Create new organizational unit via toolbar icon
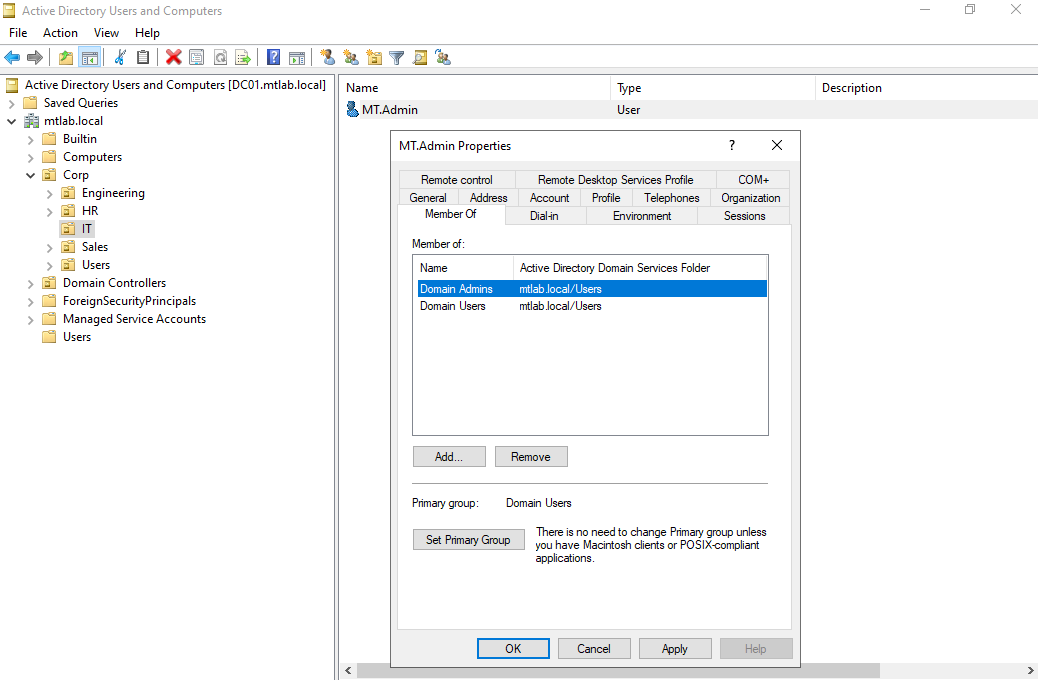1038x680 pixels. pyautogui.click(x=374, y=58)
